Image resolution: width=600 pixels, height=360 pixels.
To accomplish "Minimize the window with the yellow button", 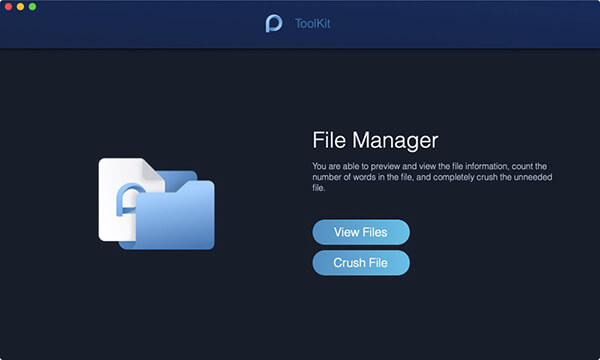I will point(20,7).
